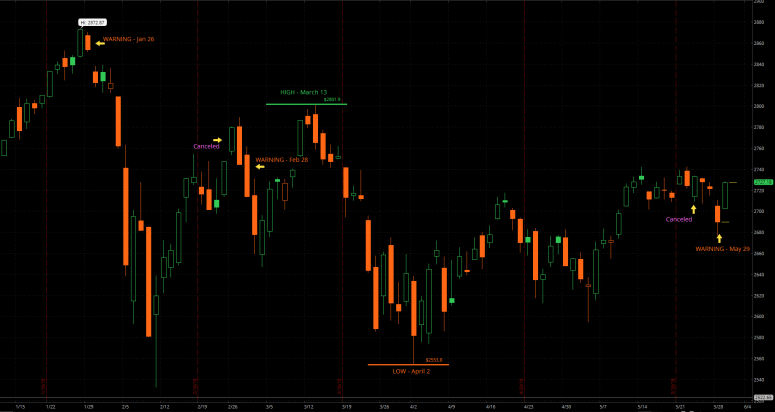Screen dimensions: 775x412
Task: Click the yellow up arrow above WARNING - May 29
Action: coord(719,236)
